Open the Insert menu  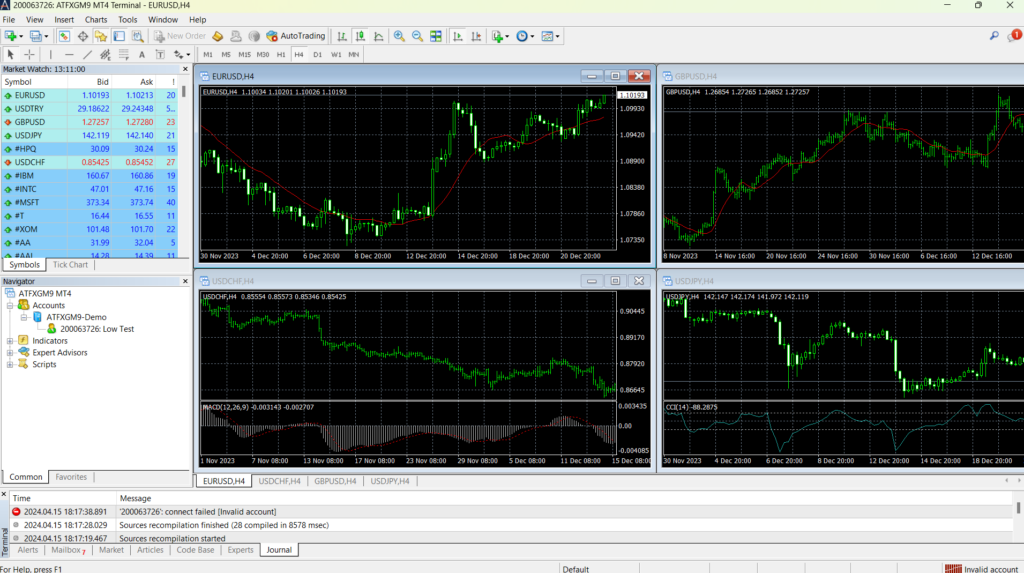click(64, 20)
